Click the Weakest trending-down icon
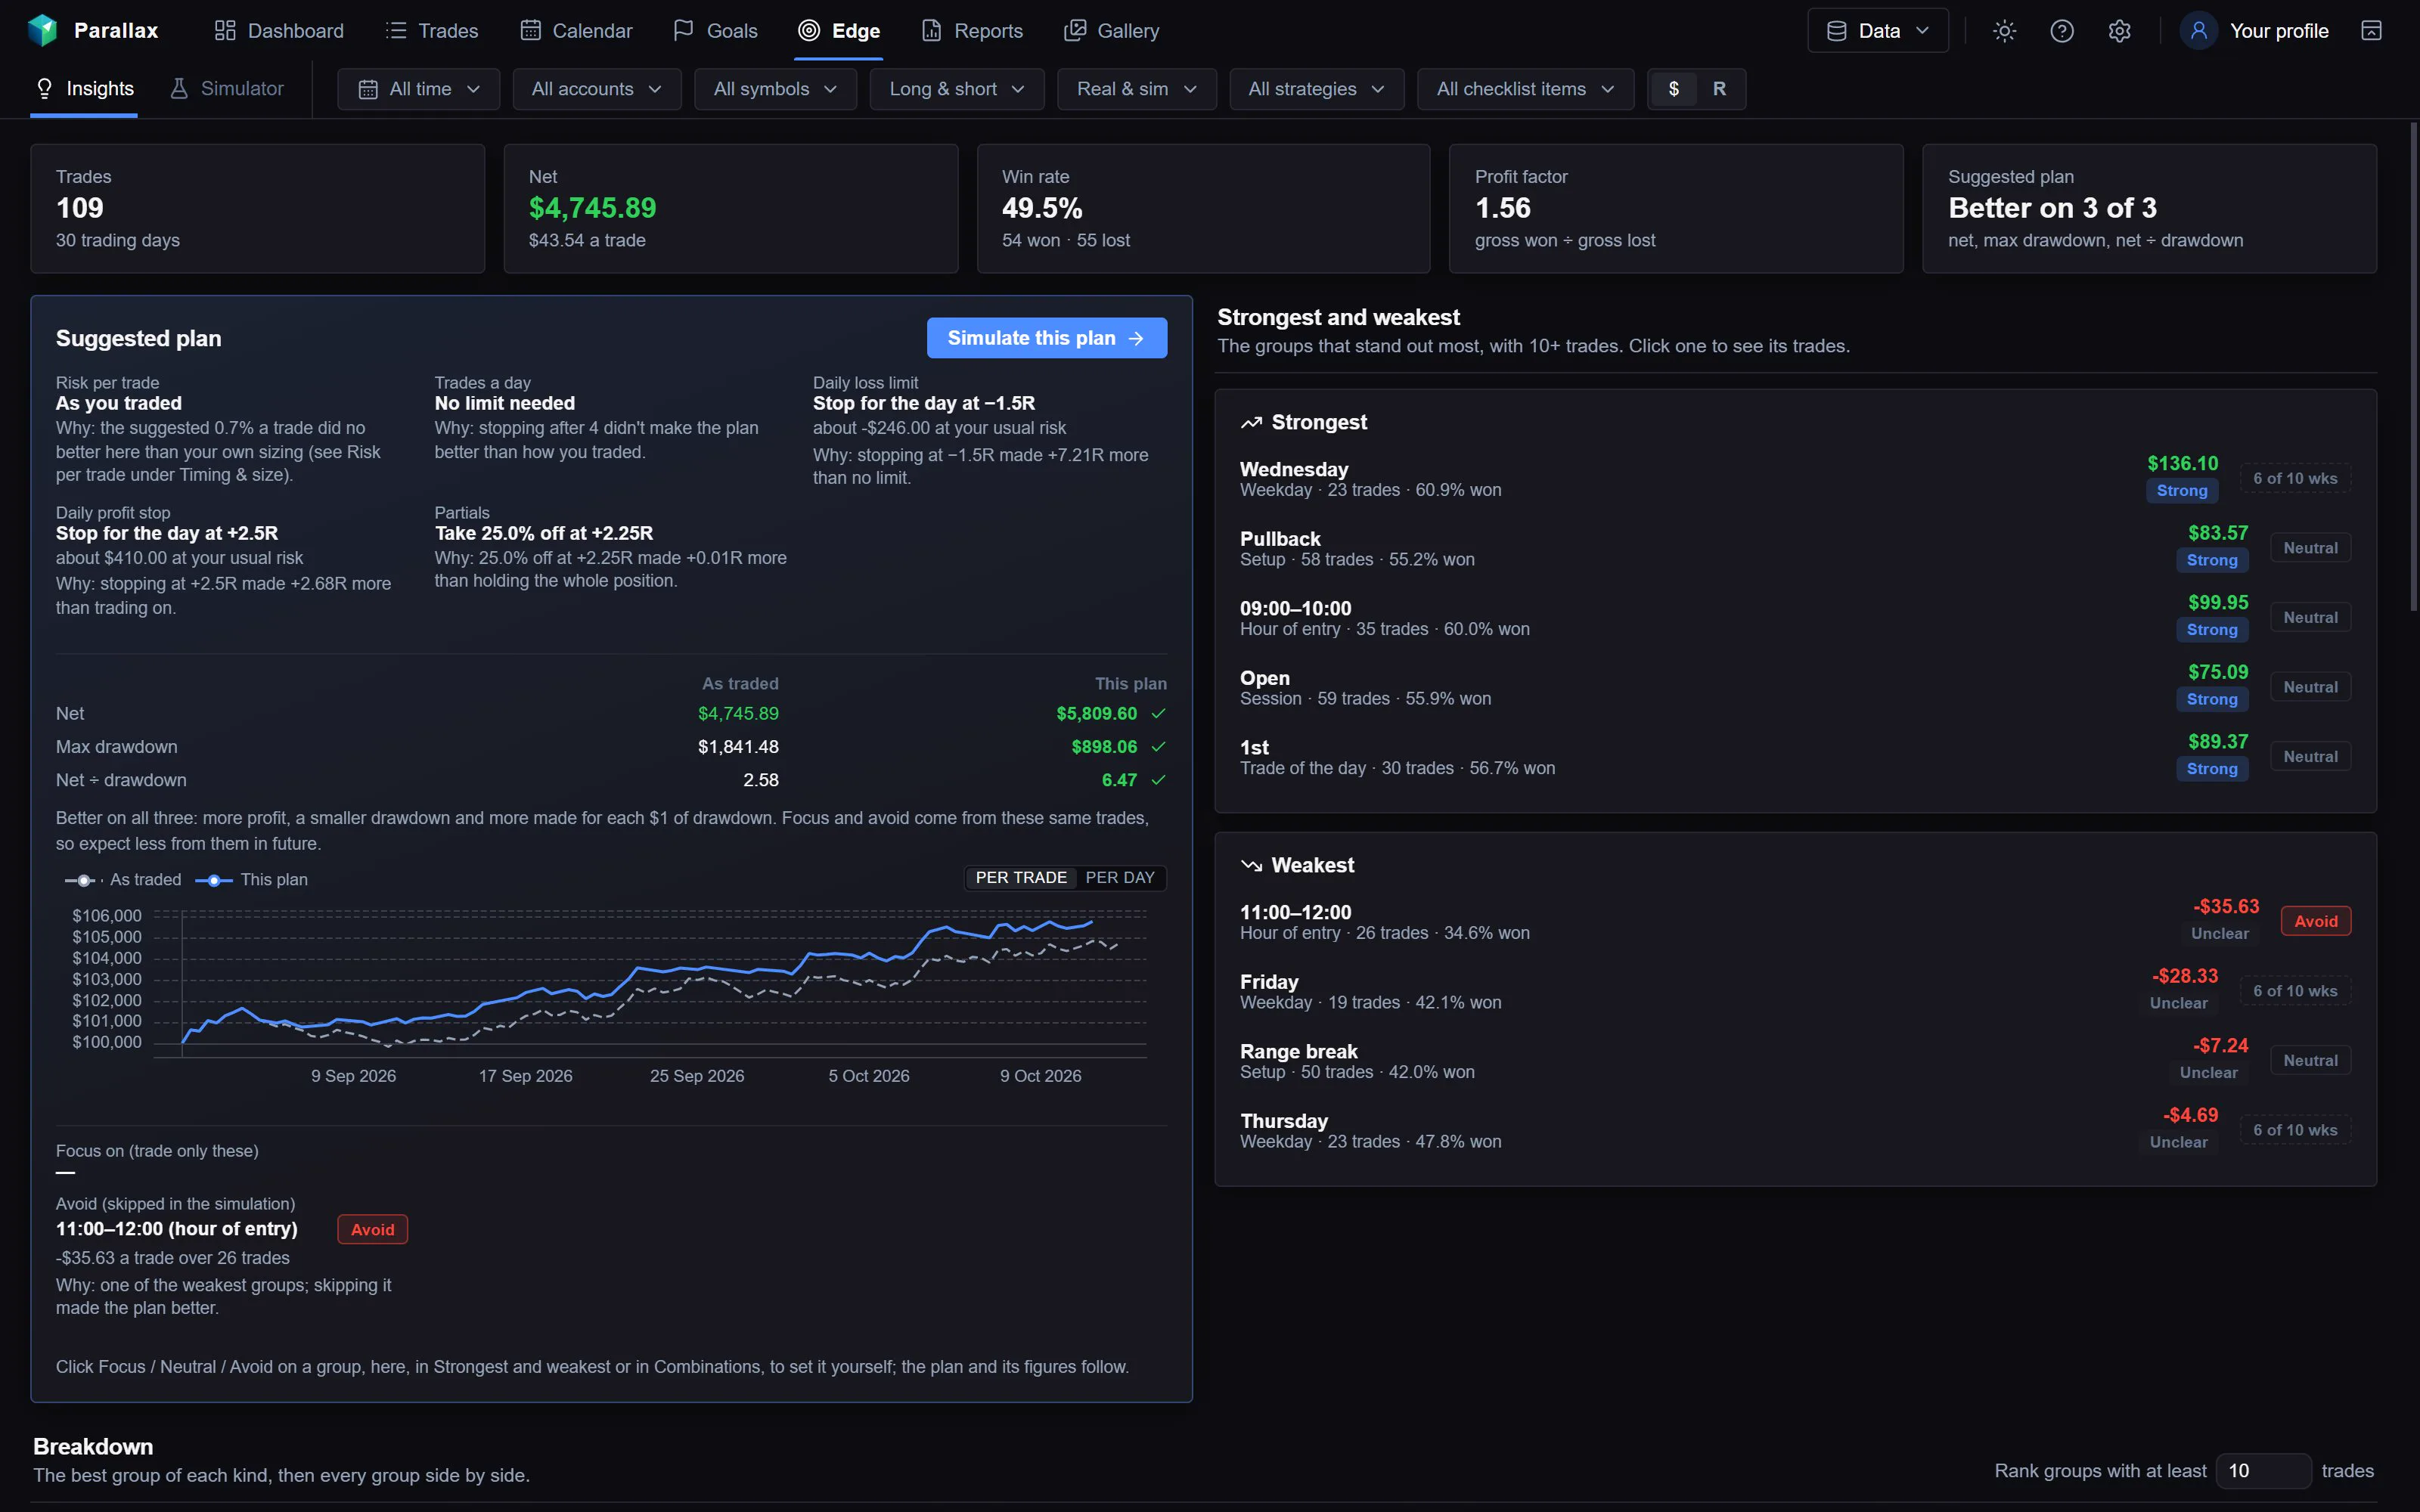The image size is (2420, 1512). [x=1251, y=866]
